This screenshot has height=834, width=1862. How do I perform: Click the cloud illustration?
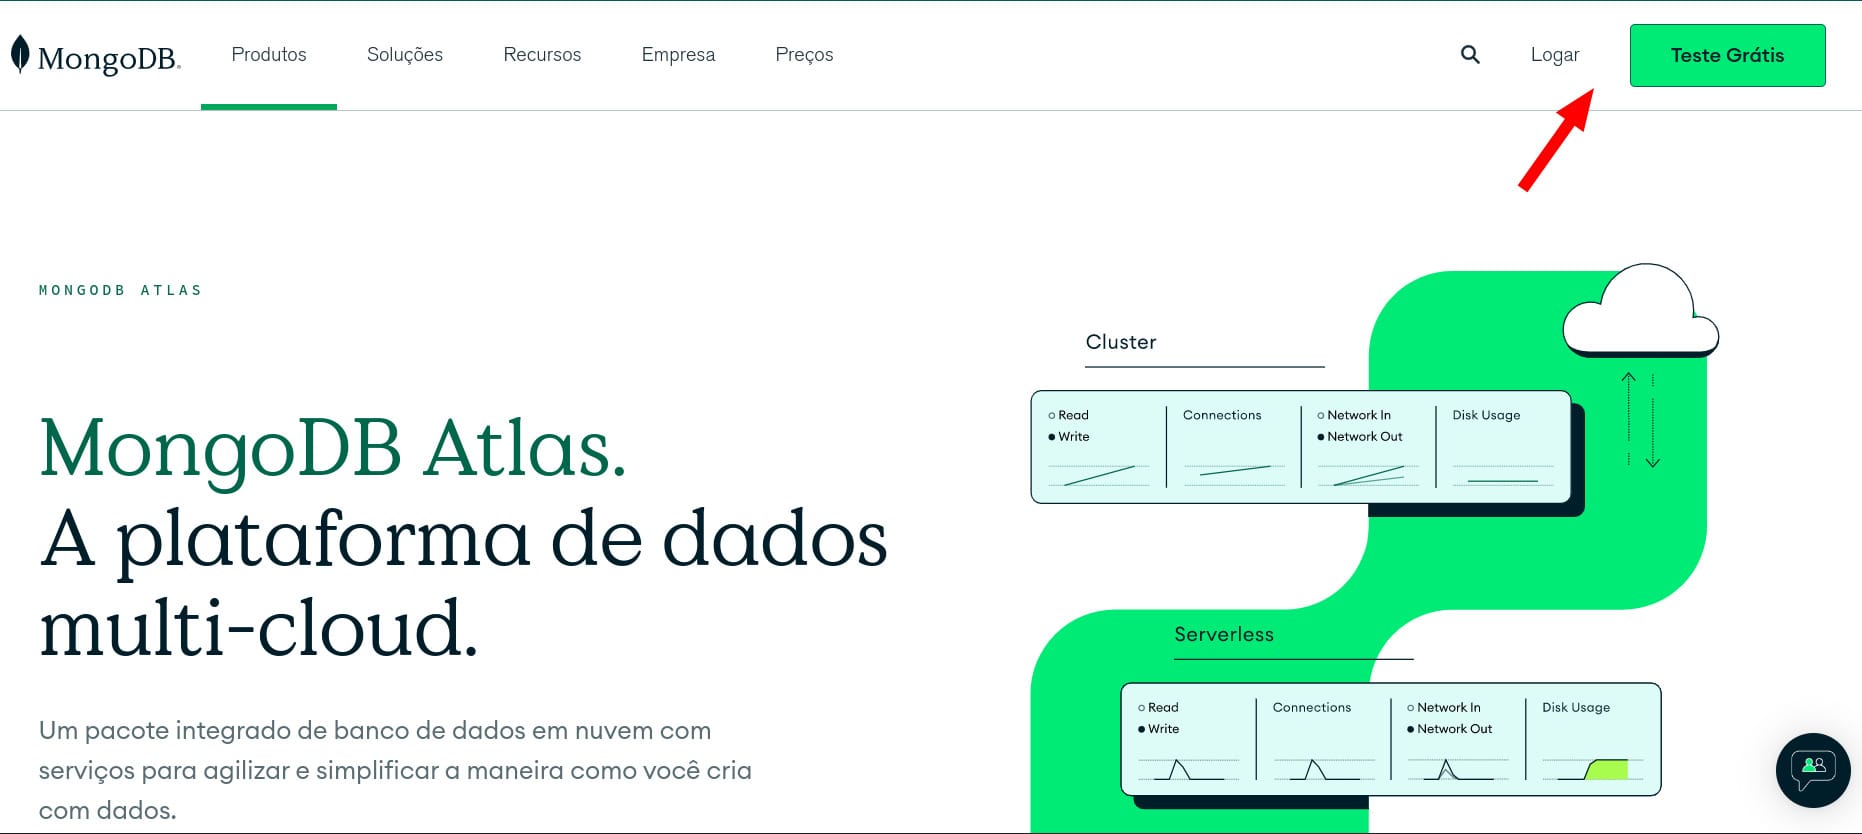click(x=1640, y=311)
